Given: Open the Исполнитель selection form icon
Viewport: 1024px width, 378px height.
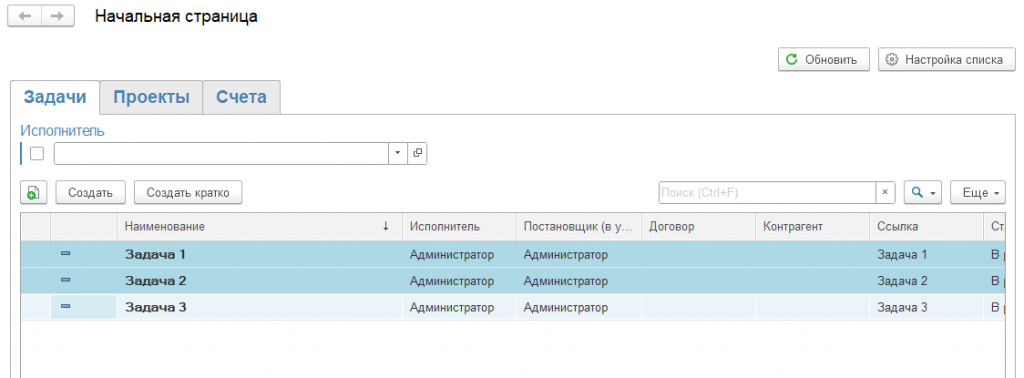Looking at the screenshot, I should coord(417,153).
